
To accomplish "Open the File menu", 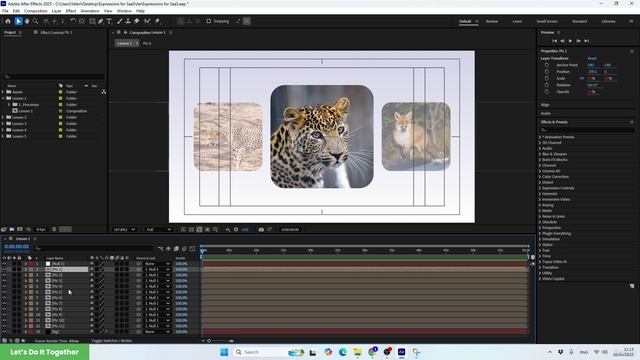I will click(5, 11).
